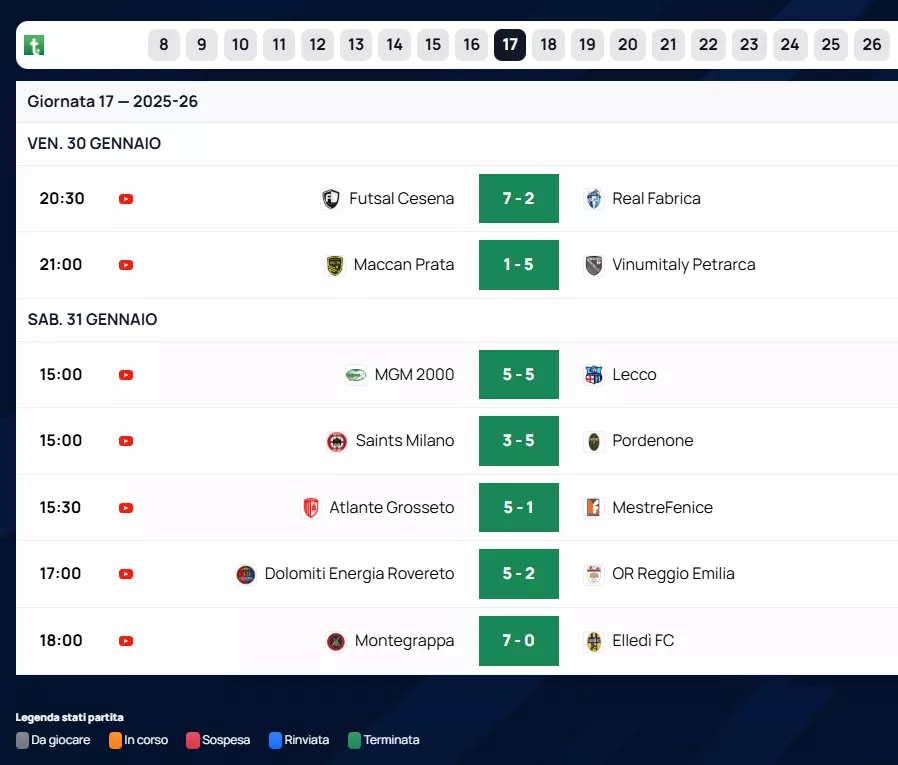Switch to matchday 16 tab
Viewport: 898px width, 765px height.
(471, 45)
